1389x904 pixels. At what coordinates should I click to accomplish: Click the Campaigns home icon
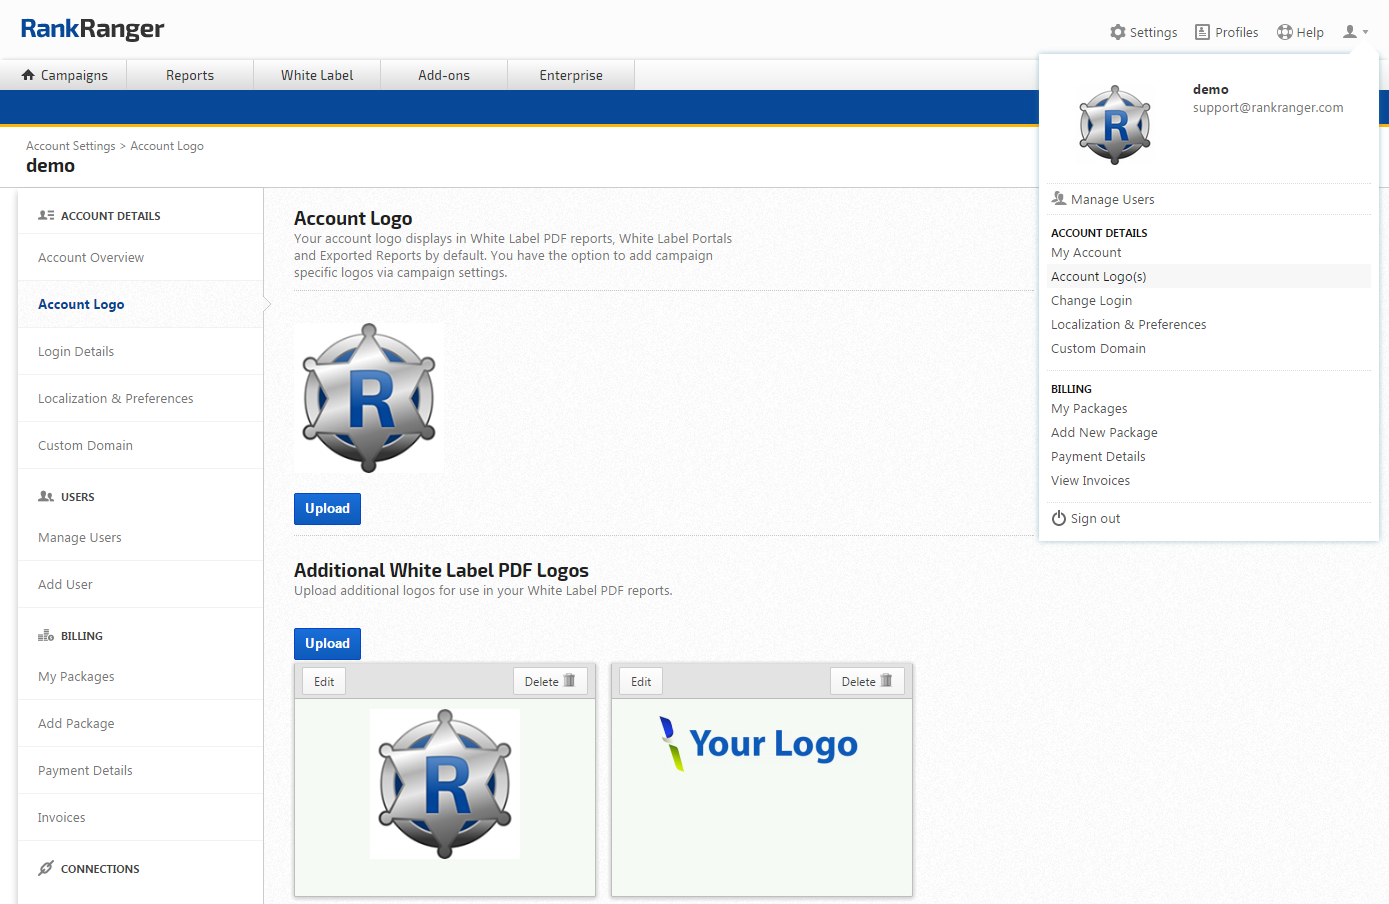pyautogui.click(x=28, y=75)
